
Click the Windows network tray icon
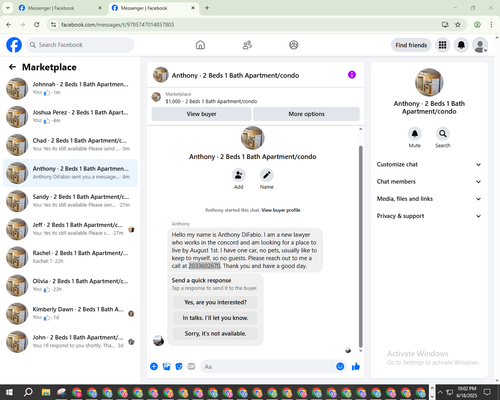[x=450, y=392]
